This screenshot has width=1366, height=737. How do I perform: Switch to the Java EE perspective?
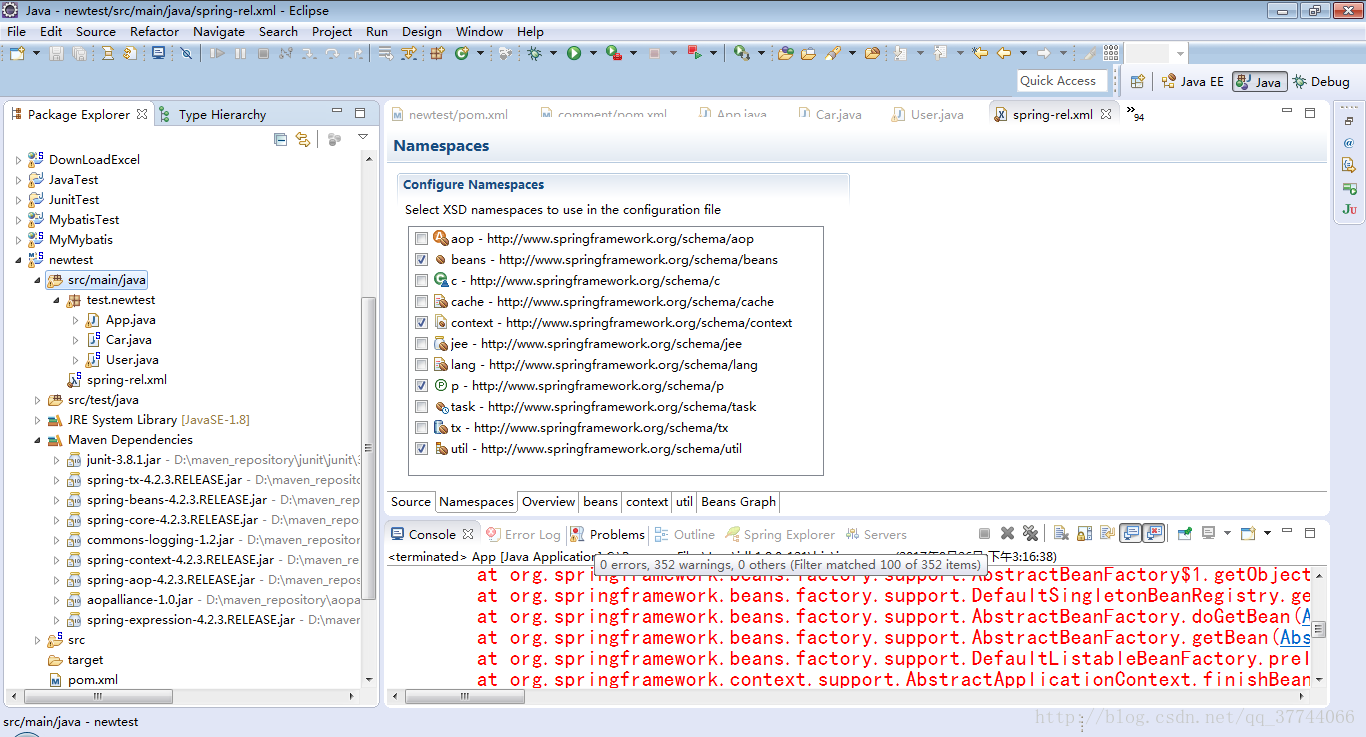(1192, 82)
